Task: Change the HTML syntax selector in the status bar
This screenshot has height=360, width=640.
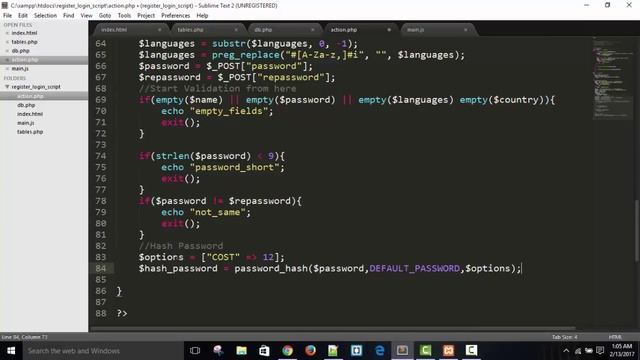Action: point(615,337)
